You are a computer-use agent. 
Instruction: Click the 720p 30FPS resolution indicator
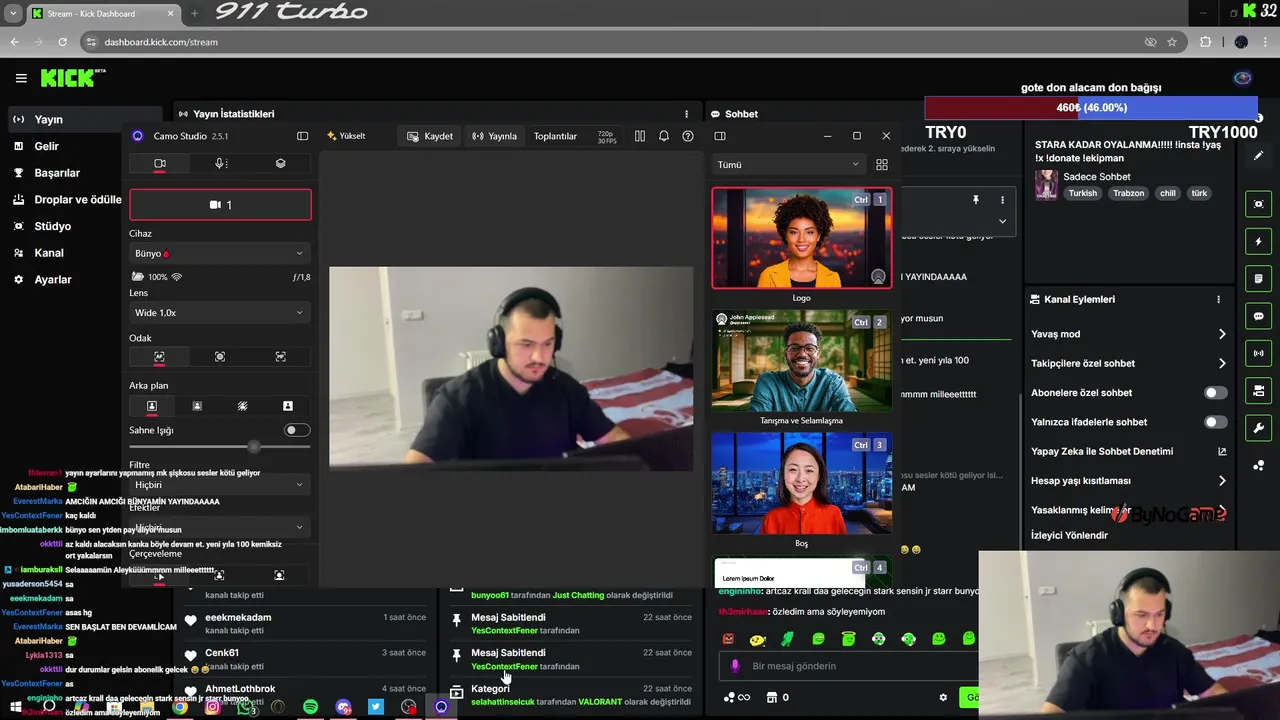tap(606, 136)
